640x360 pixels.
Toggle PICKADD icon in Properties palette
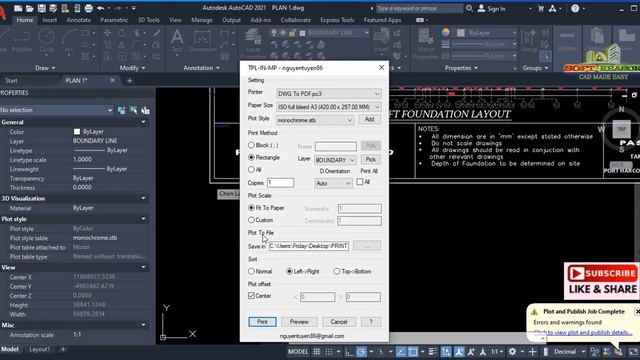121,110
